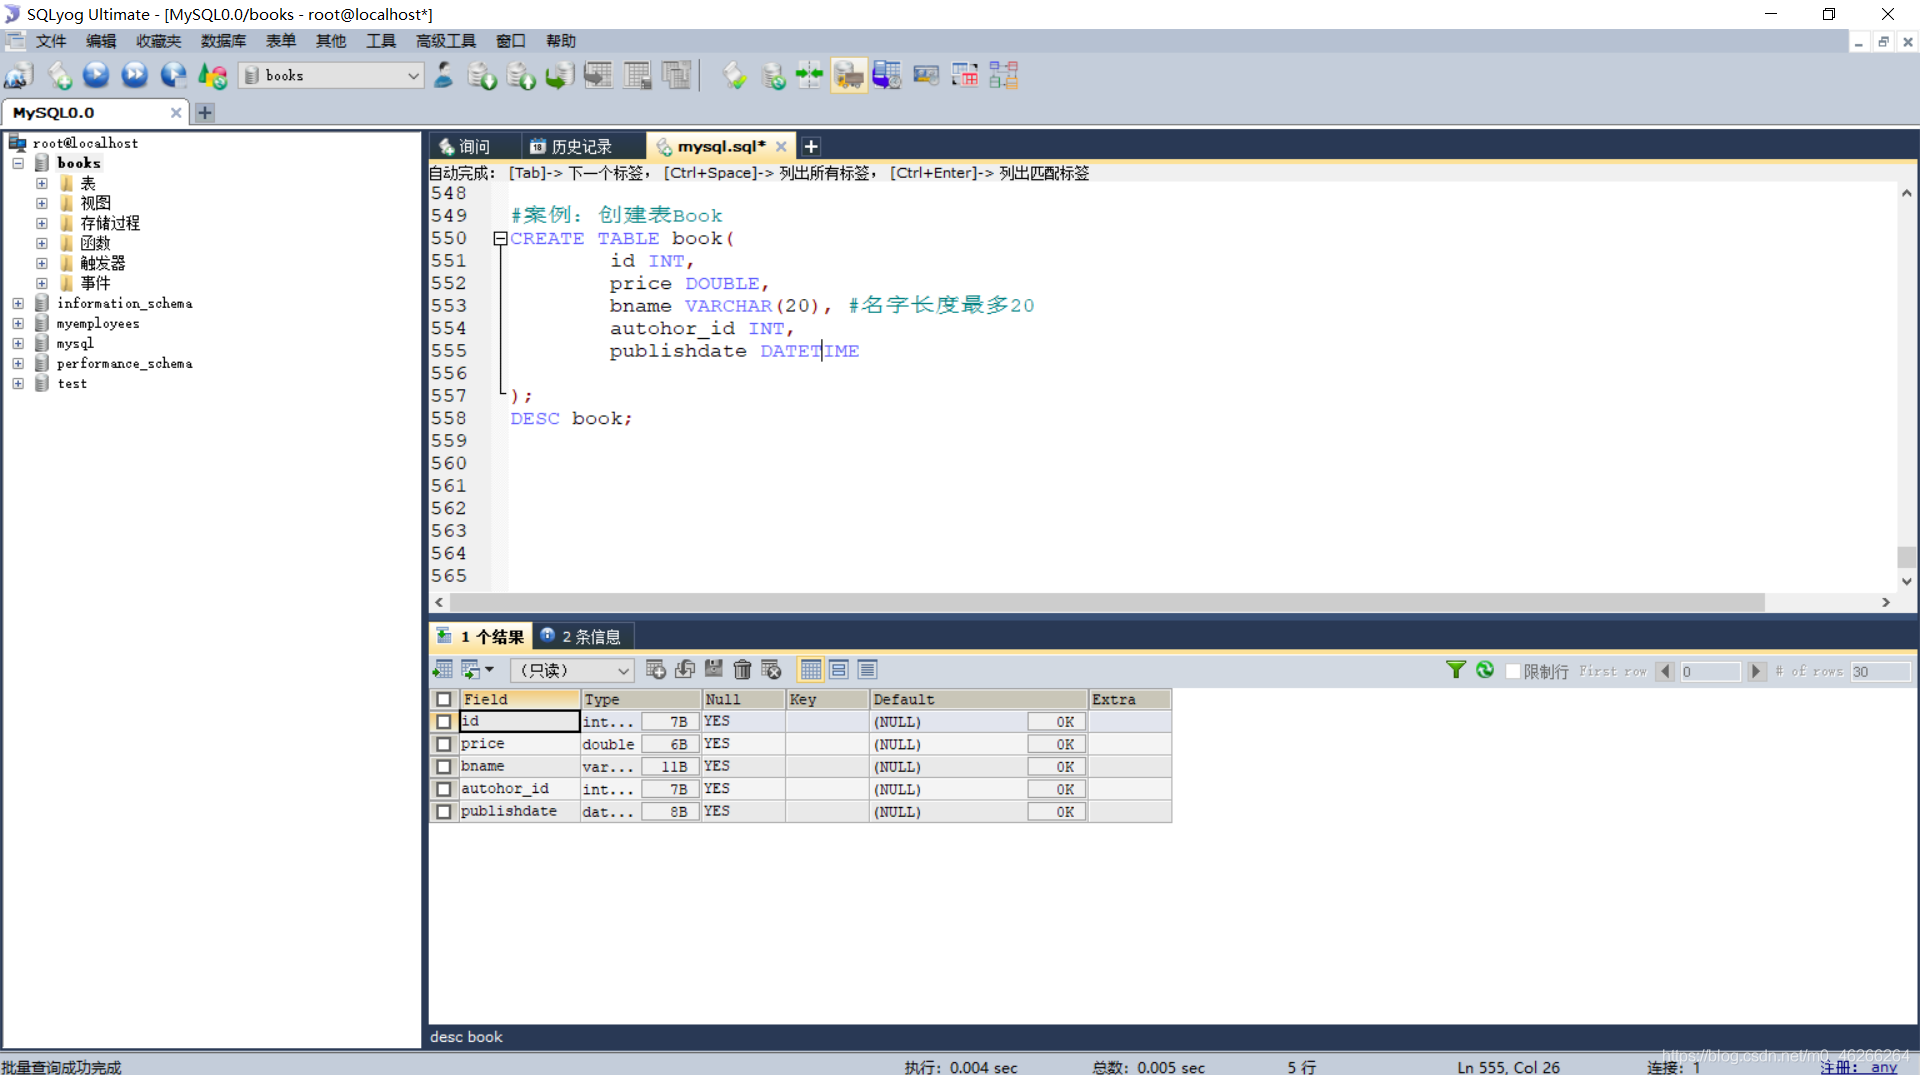Cancel changes in result grid
This screenshot has width=1920, height=1075.
click(x=771, y=670)
